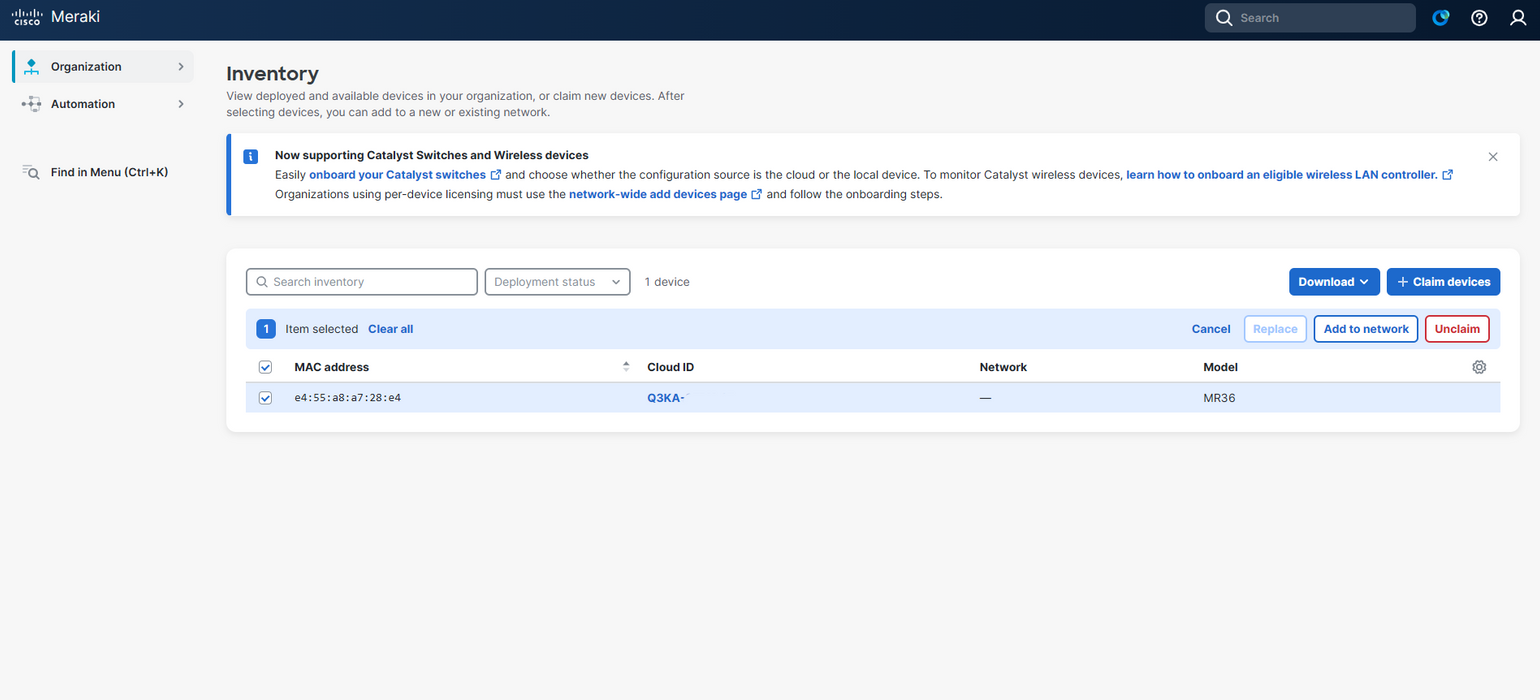Click the Organization sidebar icon

point(31,67)
